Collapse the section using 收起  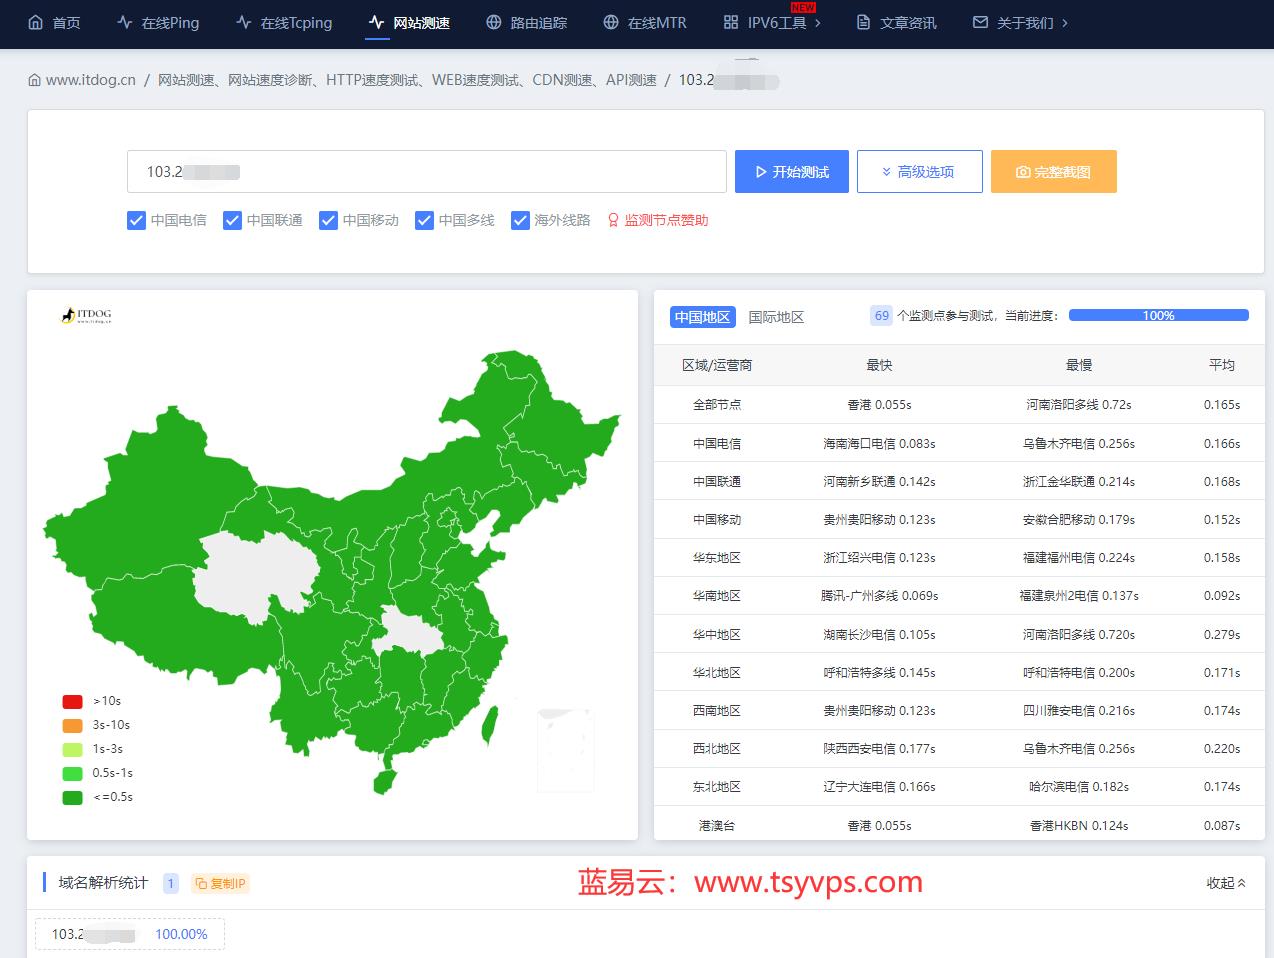click(1225, 883)
